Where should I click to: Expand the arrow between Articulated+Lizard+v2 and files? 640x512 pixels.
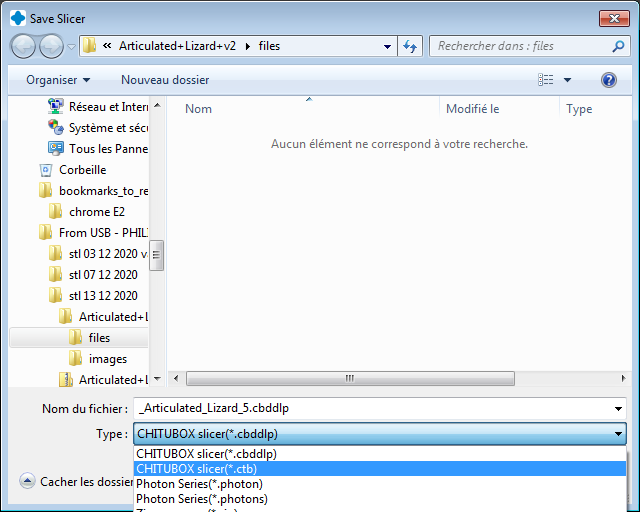coord(248,46)
